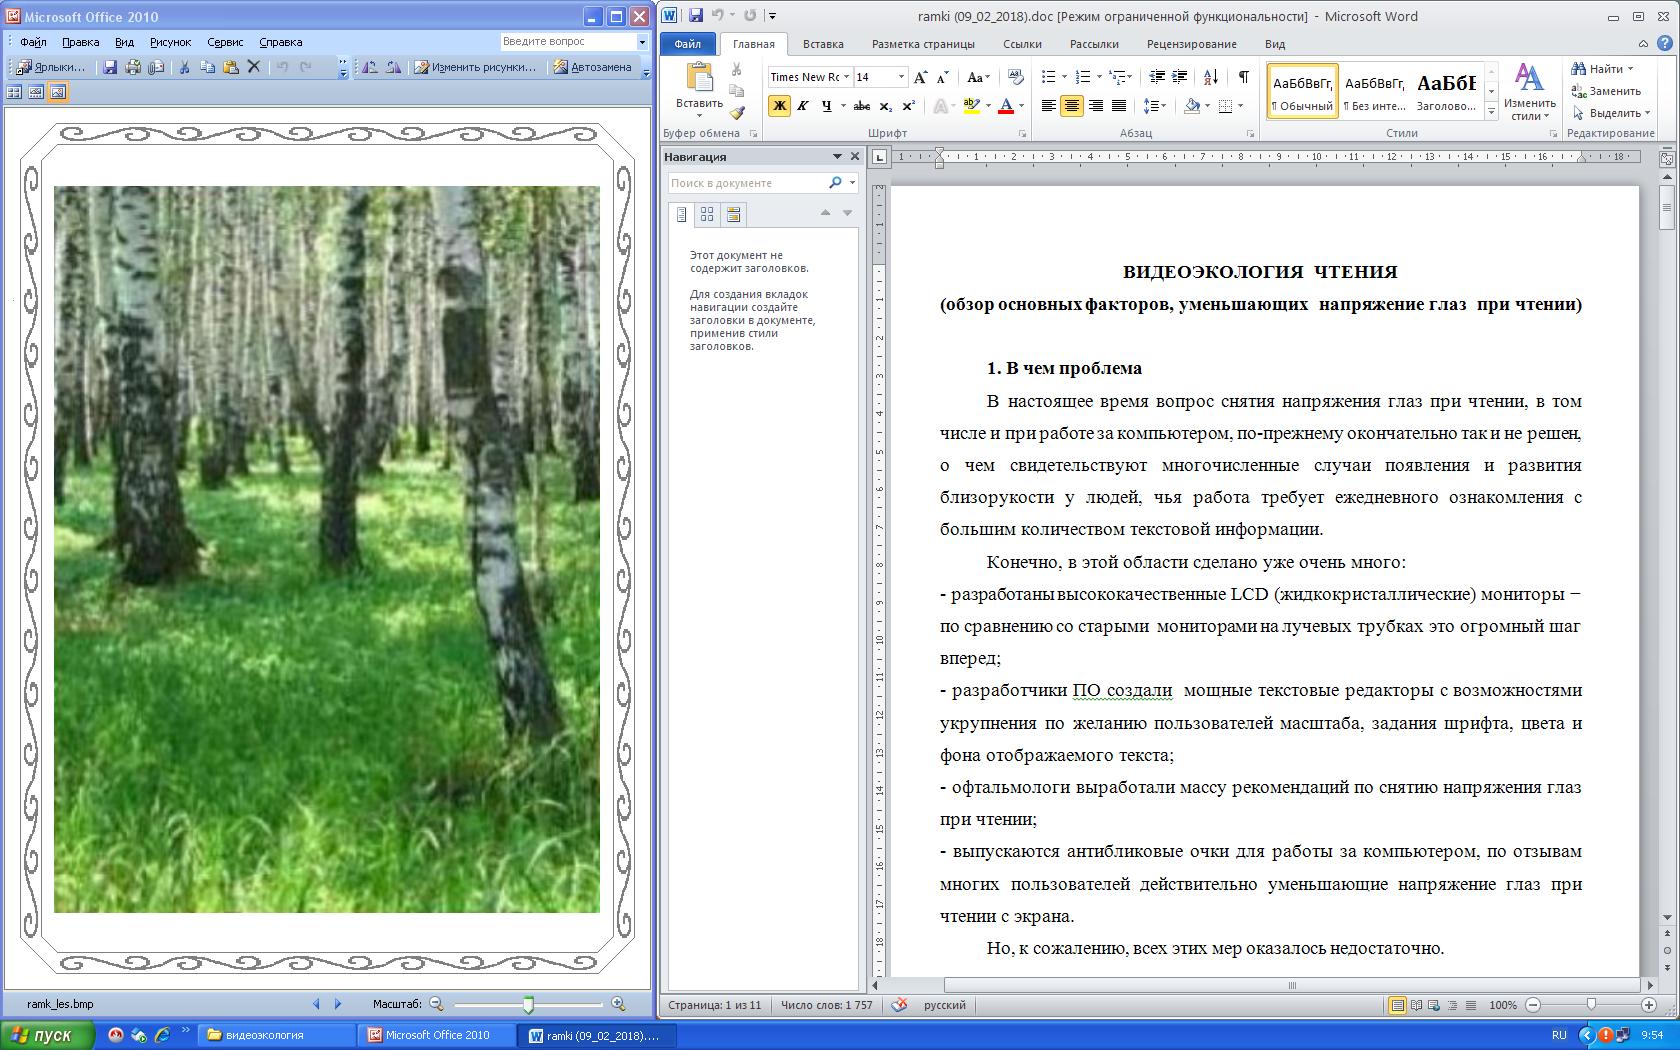Click the Increase indent icon
Screen dimensions: 1680x1050
click(1180, 77)
